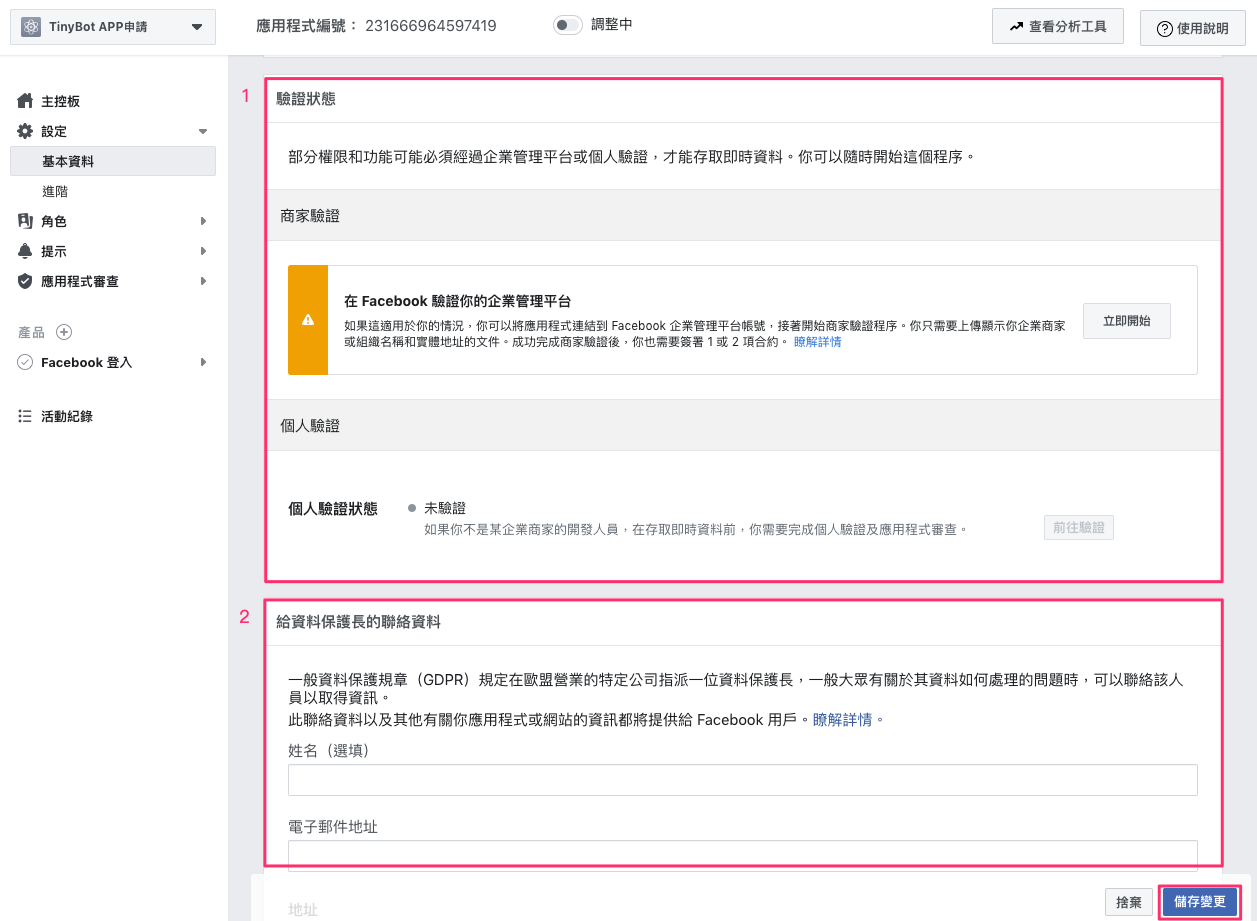The width and height of the screenshot is (1257, 921).
Task: Click the warning triangle icon in 商家驗證
Action: [x=308, y=320]
